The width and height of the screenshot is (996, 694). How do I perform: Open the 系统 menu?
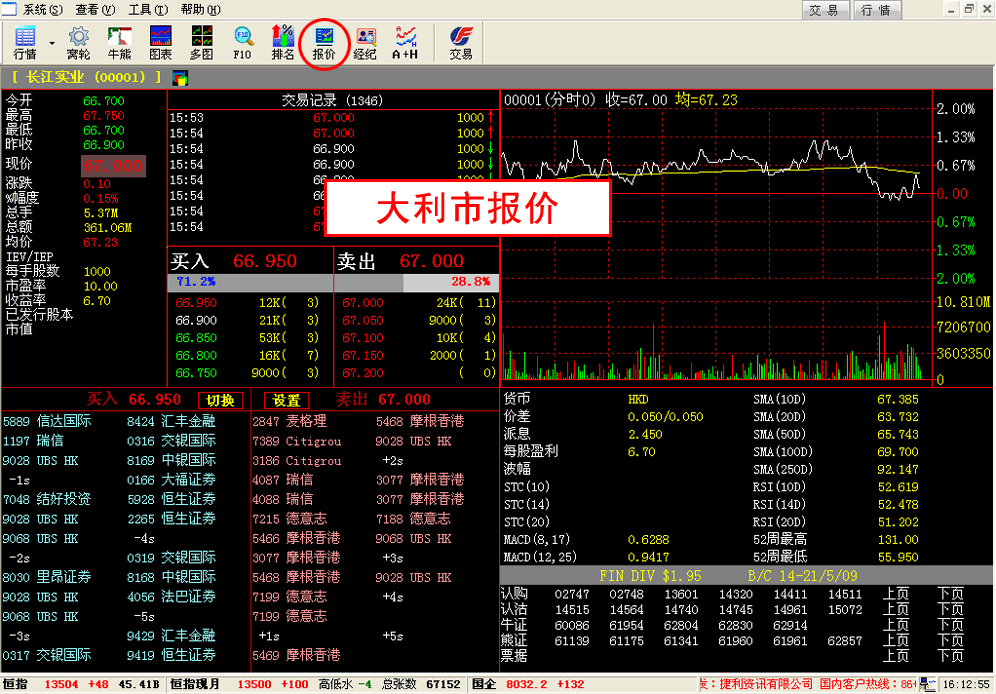coord(41,9)
